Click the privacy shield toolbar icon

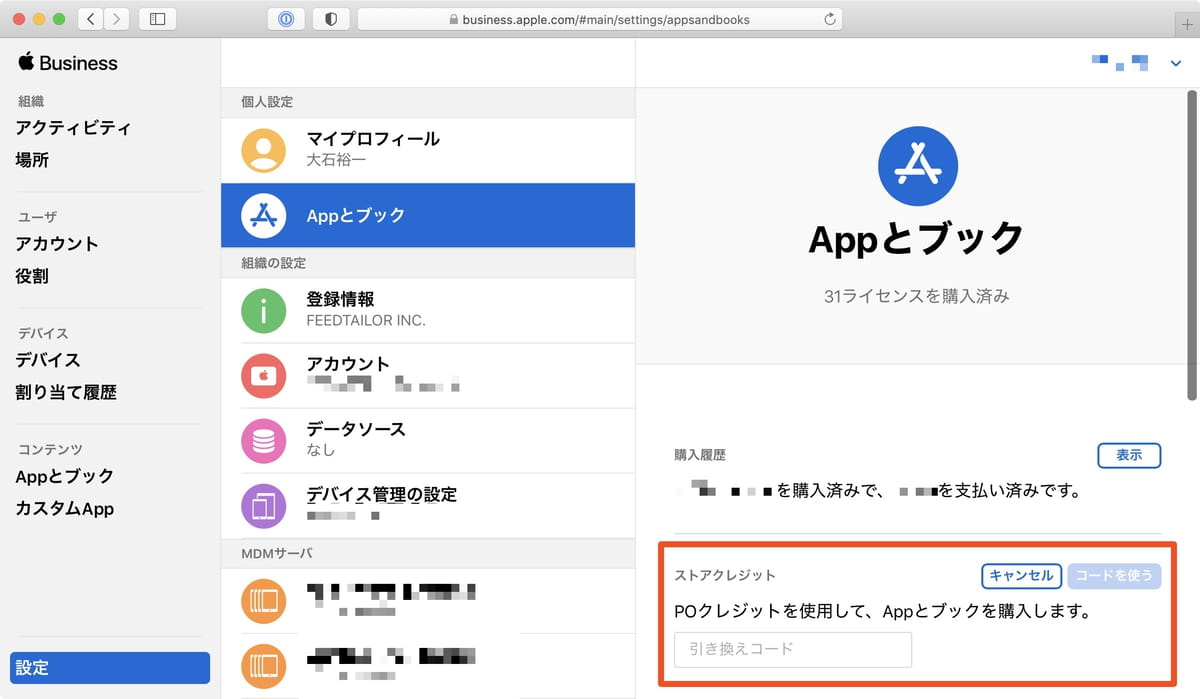click(x=331, y=19)
